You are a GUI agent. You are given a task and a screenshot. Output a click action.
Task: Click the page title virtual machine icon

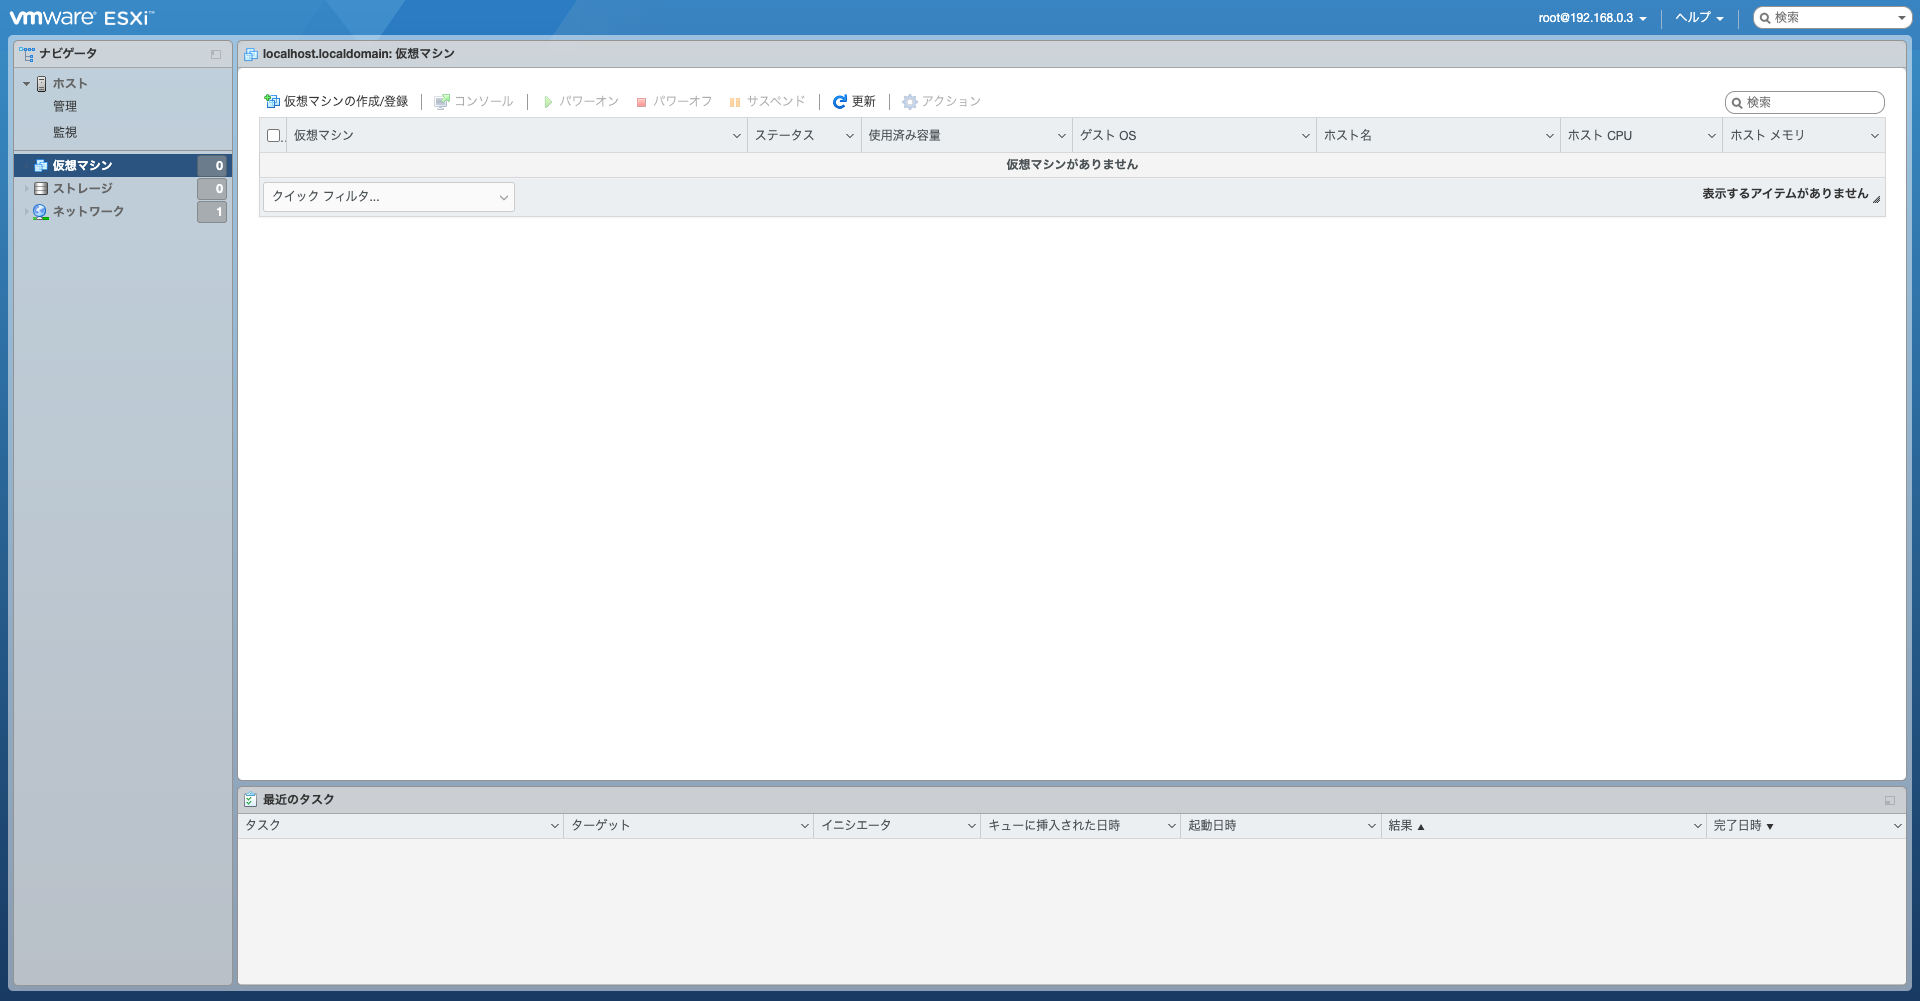tap(251, 54)
